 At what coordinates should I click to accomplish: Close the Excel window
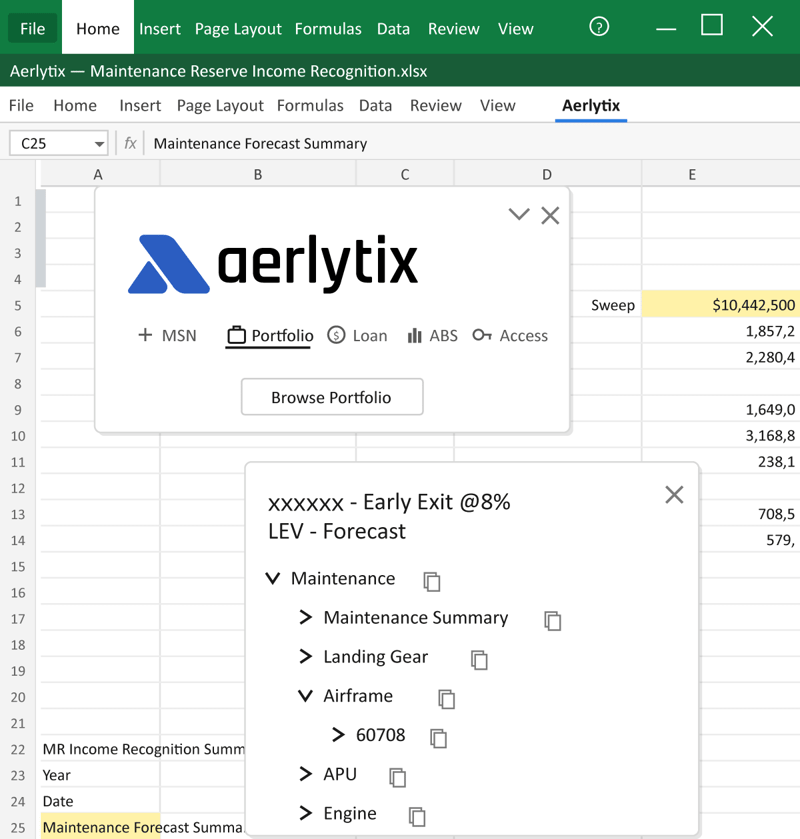[762, 26]
